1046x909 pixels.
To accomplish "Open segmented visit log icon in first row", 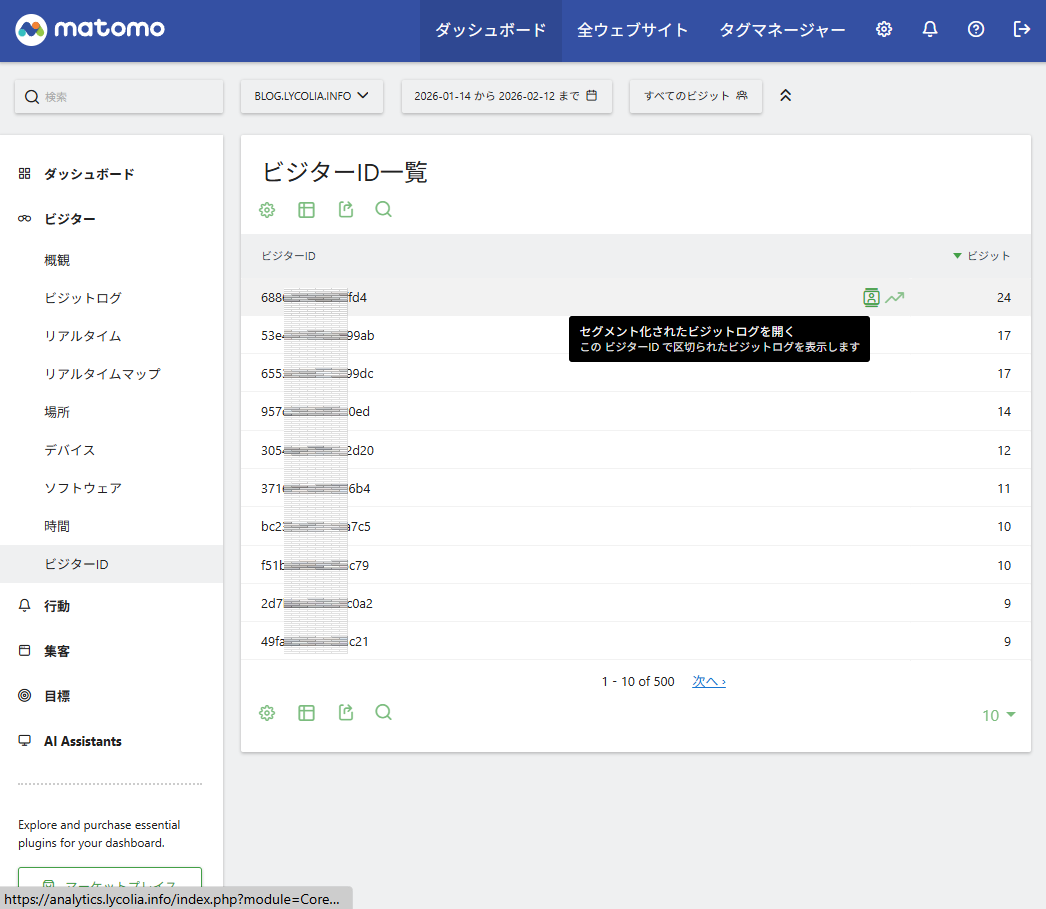I will (871, 297).
